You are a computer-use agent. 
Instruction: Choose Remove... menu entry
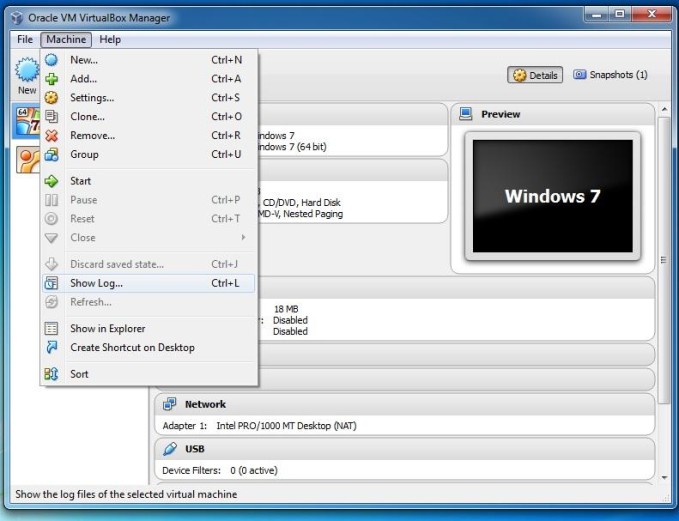(148, 136)
